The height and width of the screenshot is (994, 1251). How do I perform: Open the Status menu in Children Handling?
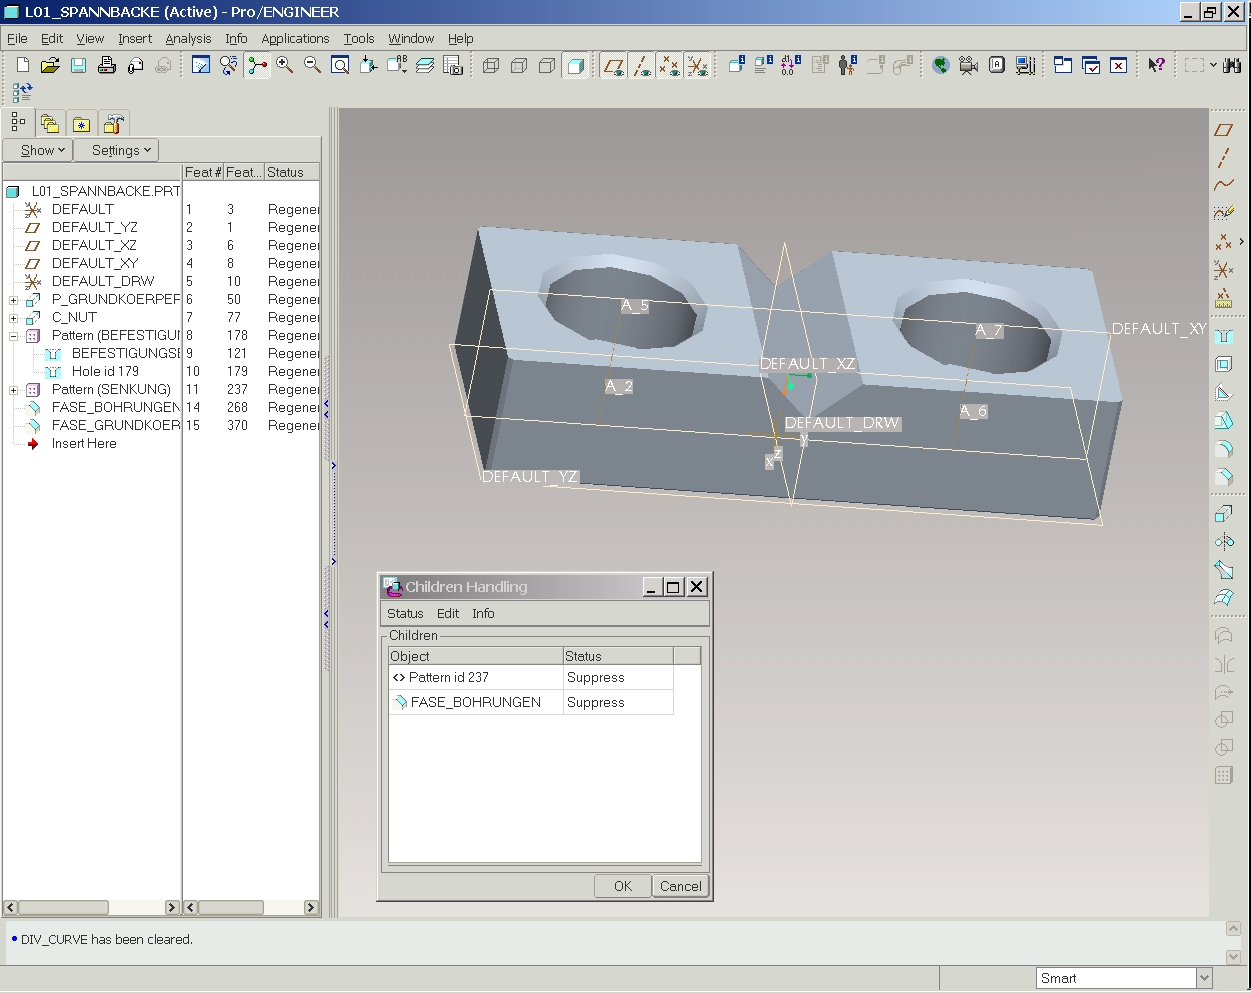[x=405, y=613]
